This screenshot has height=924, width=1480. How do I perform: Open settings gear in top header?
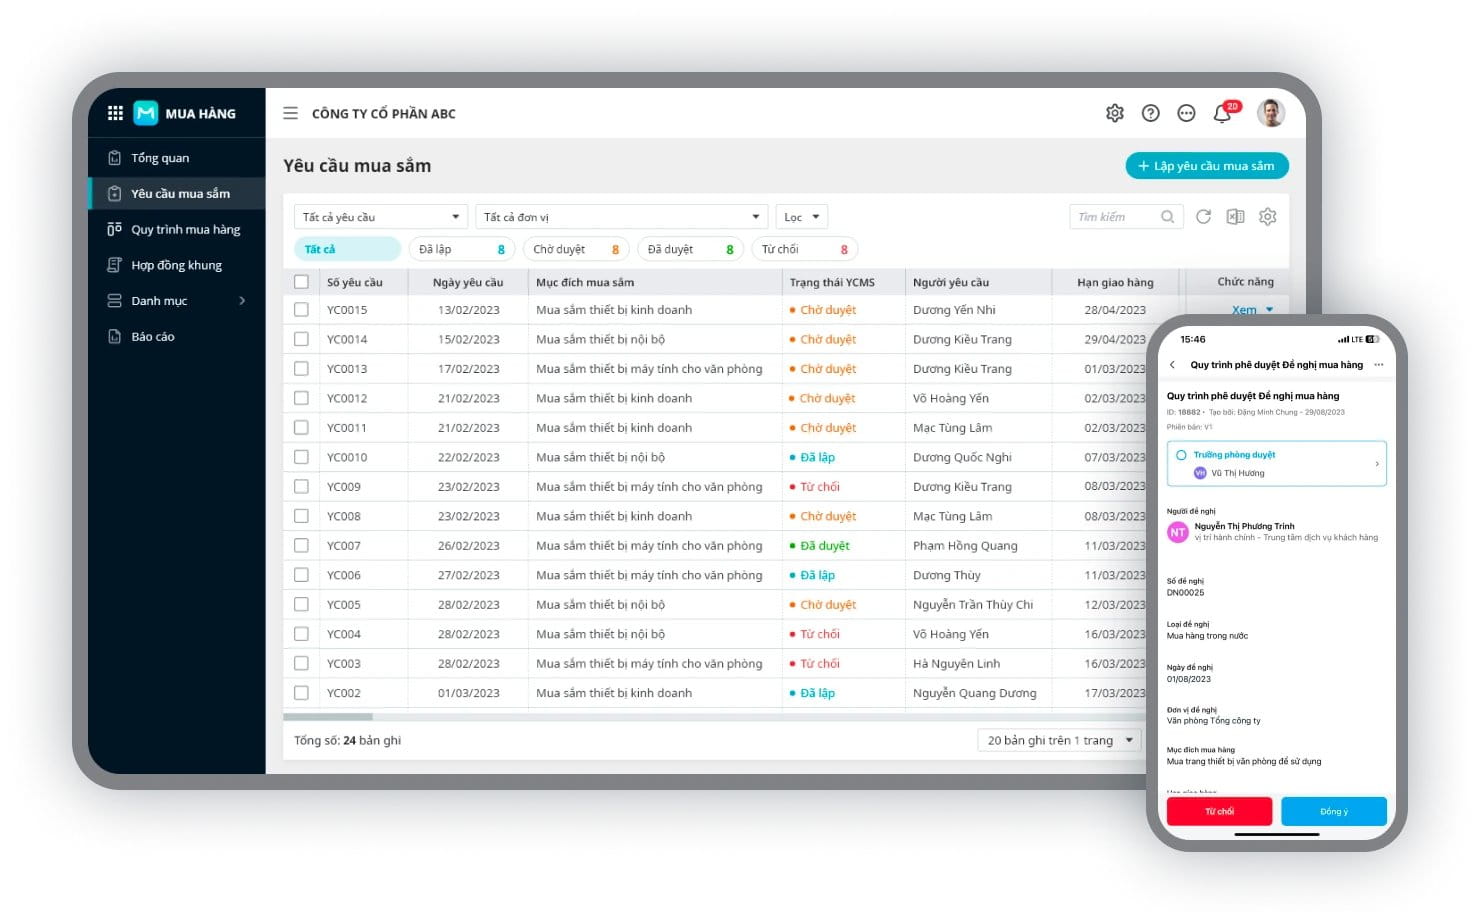click(x=1115, y=113)
